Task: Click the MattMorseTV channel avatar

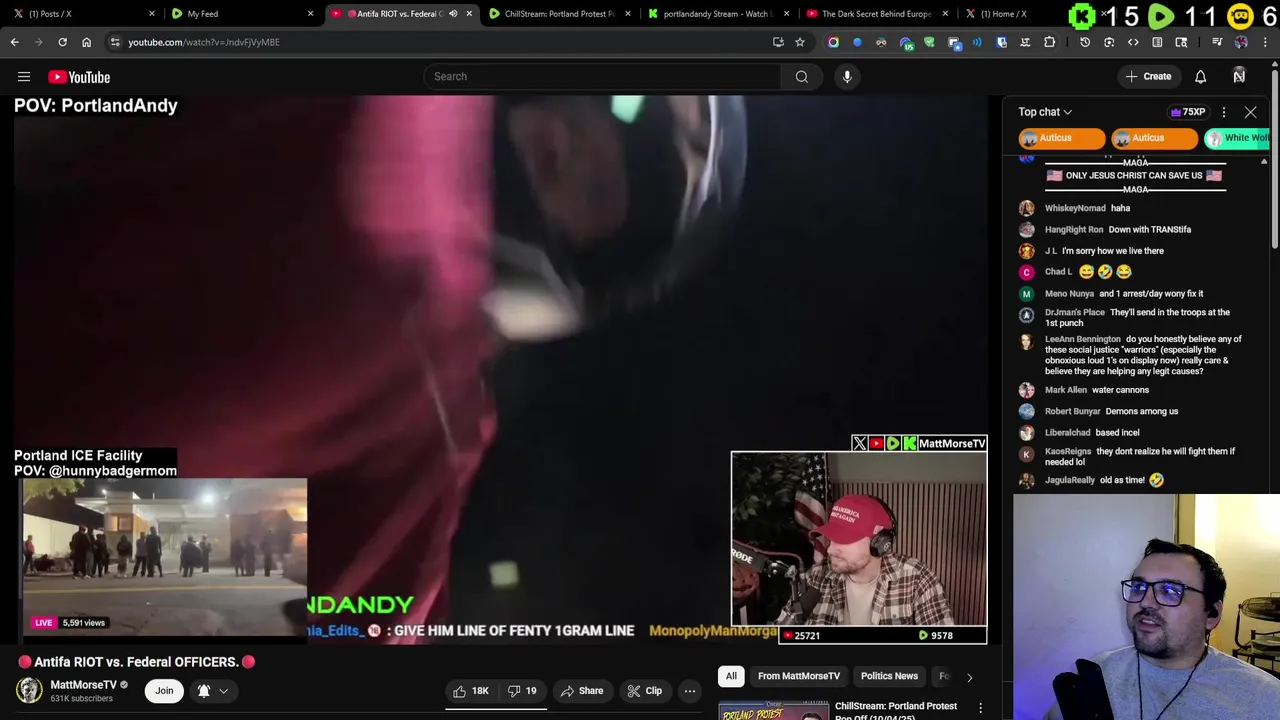Action: coord(29,690)
